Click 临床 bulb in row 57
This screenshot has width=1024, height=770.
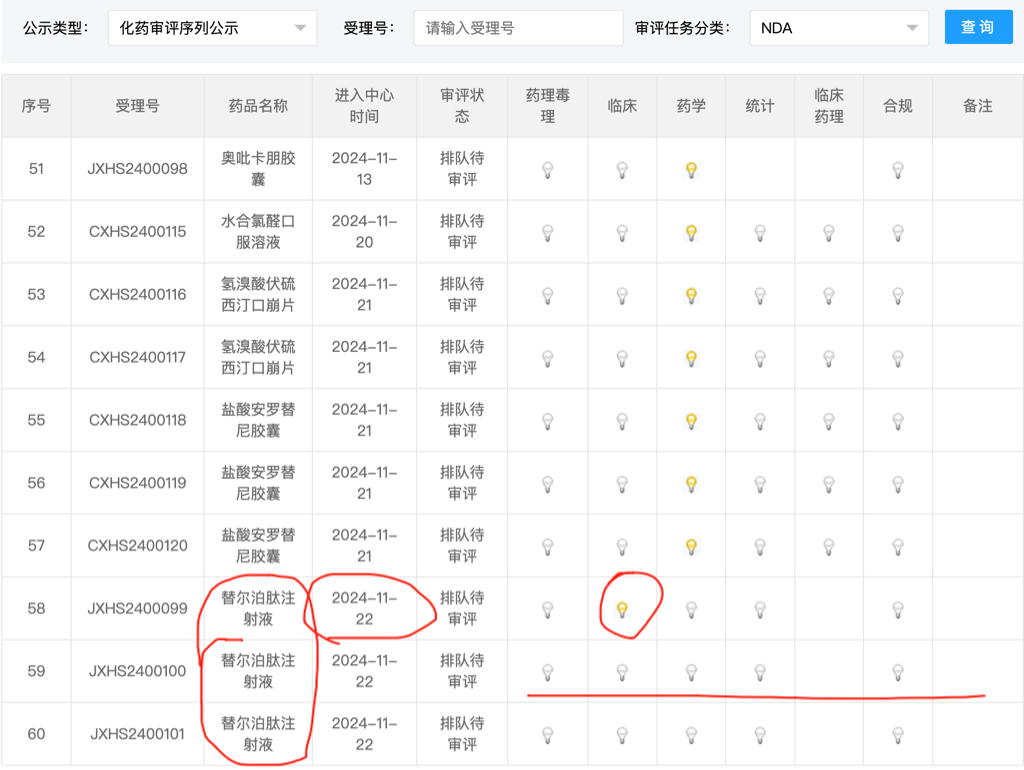coord(622,547)
